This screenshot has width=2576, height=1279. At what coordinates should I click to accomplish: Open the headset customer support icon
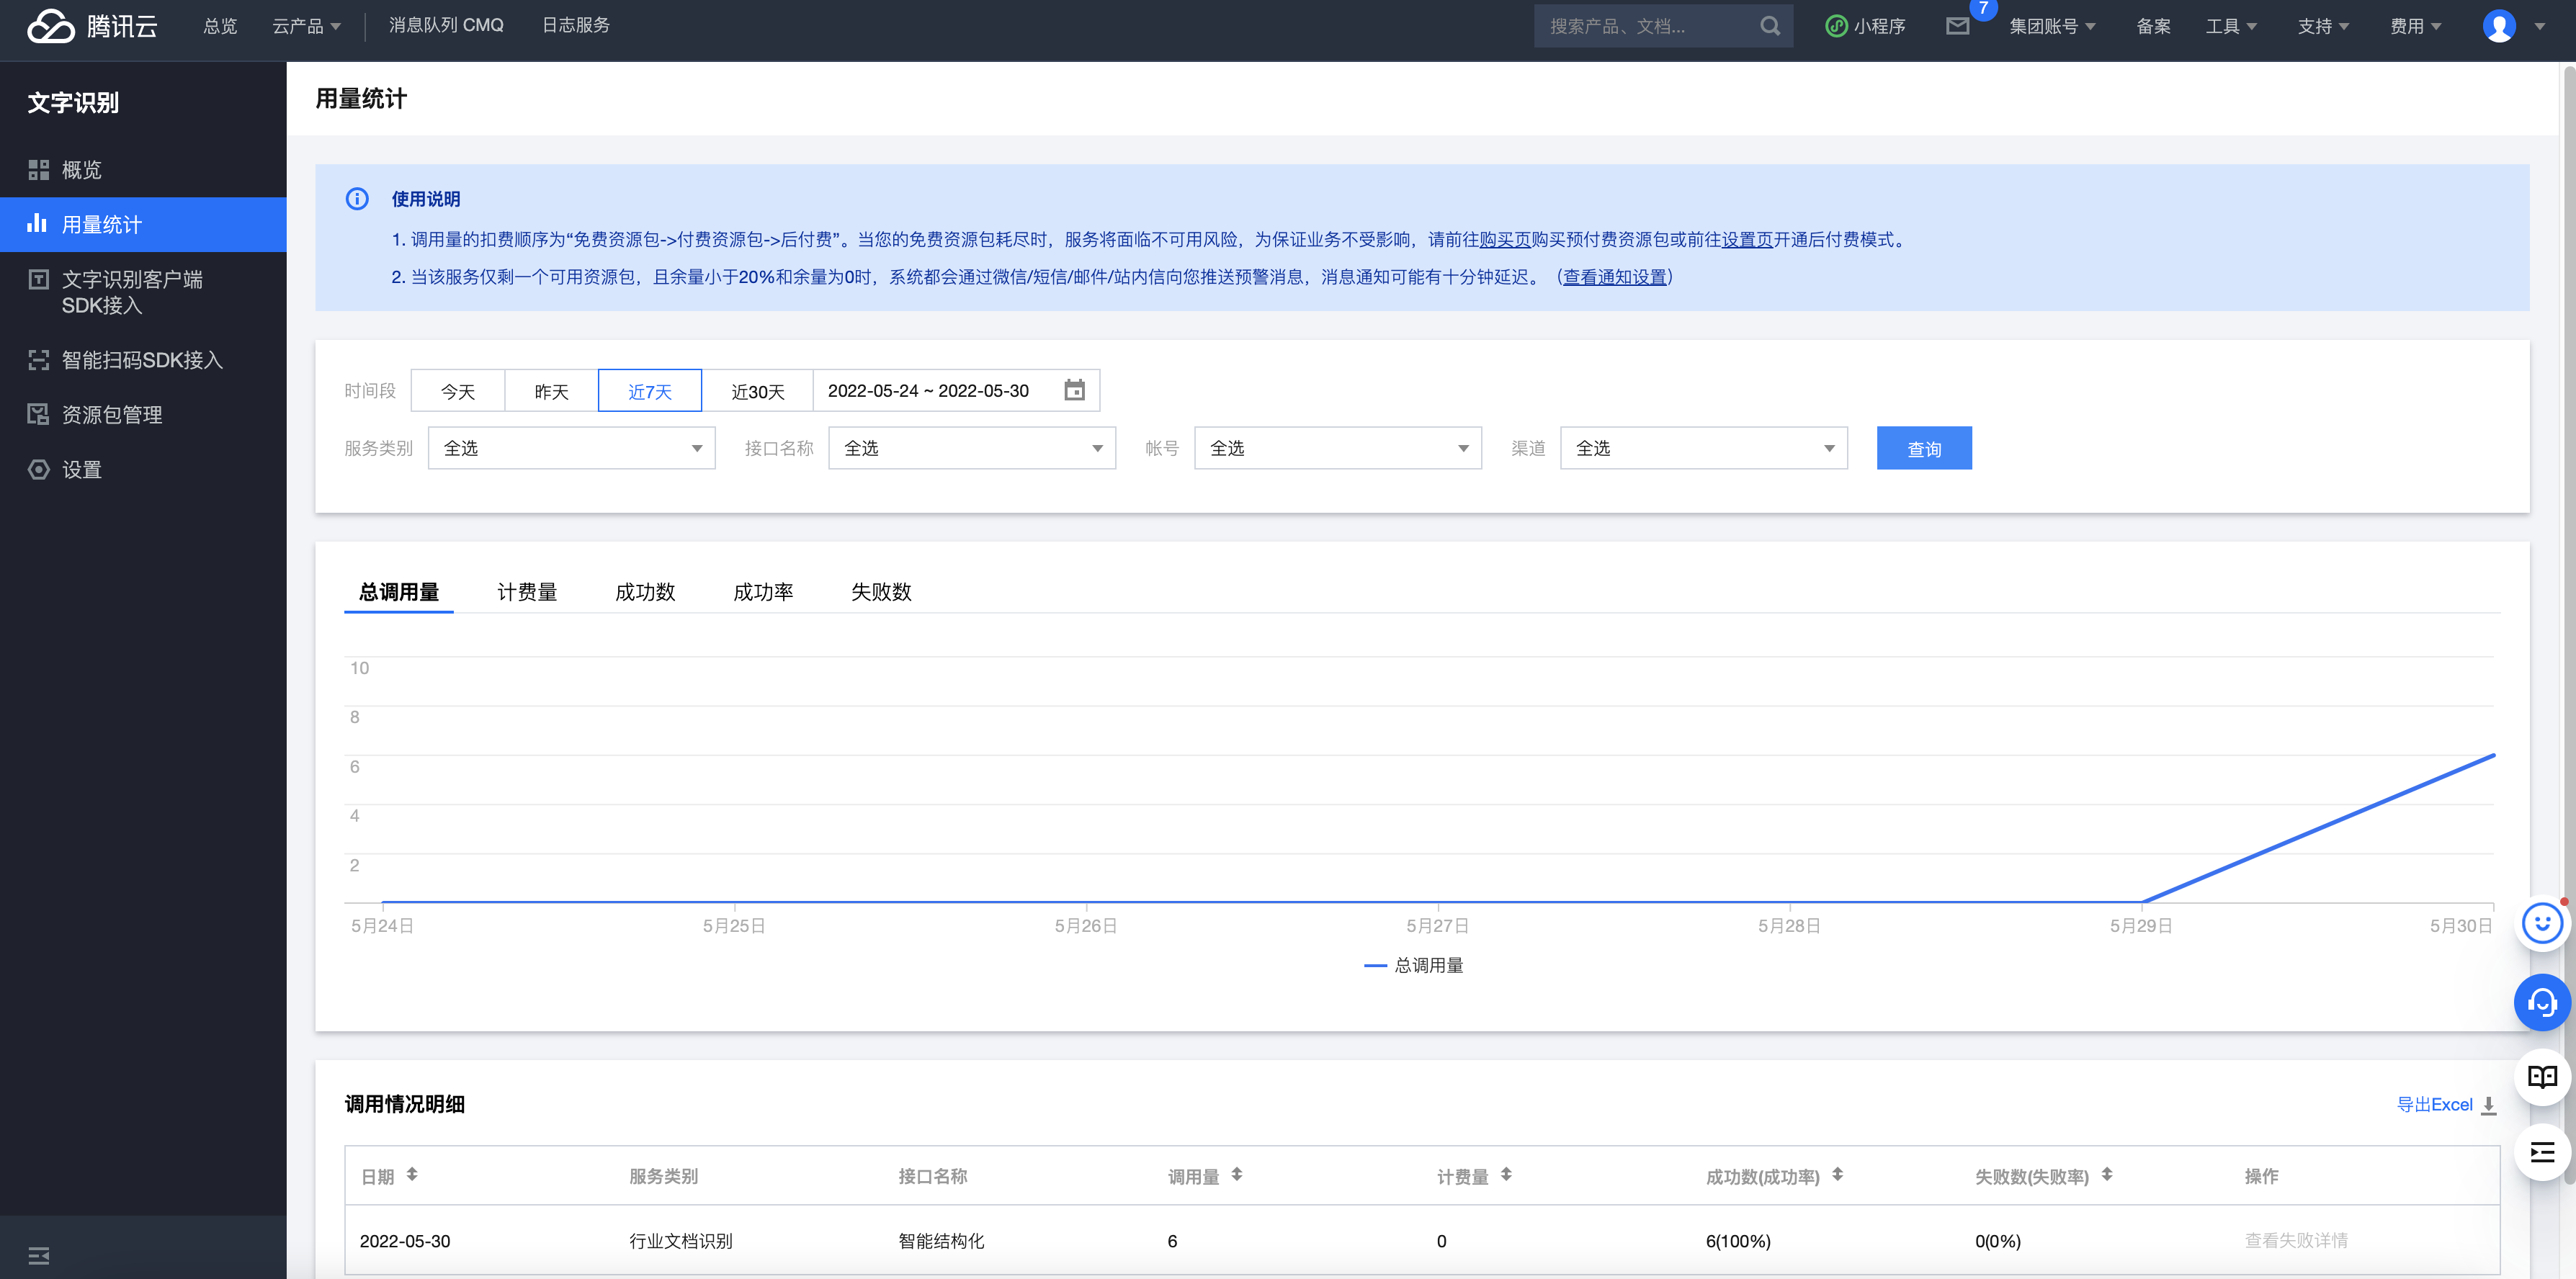(x=2541, y=1002)
